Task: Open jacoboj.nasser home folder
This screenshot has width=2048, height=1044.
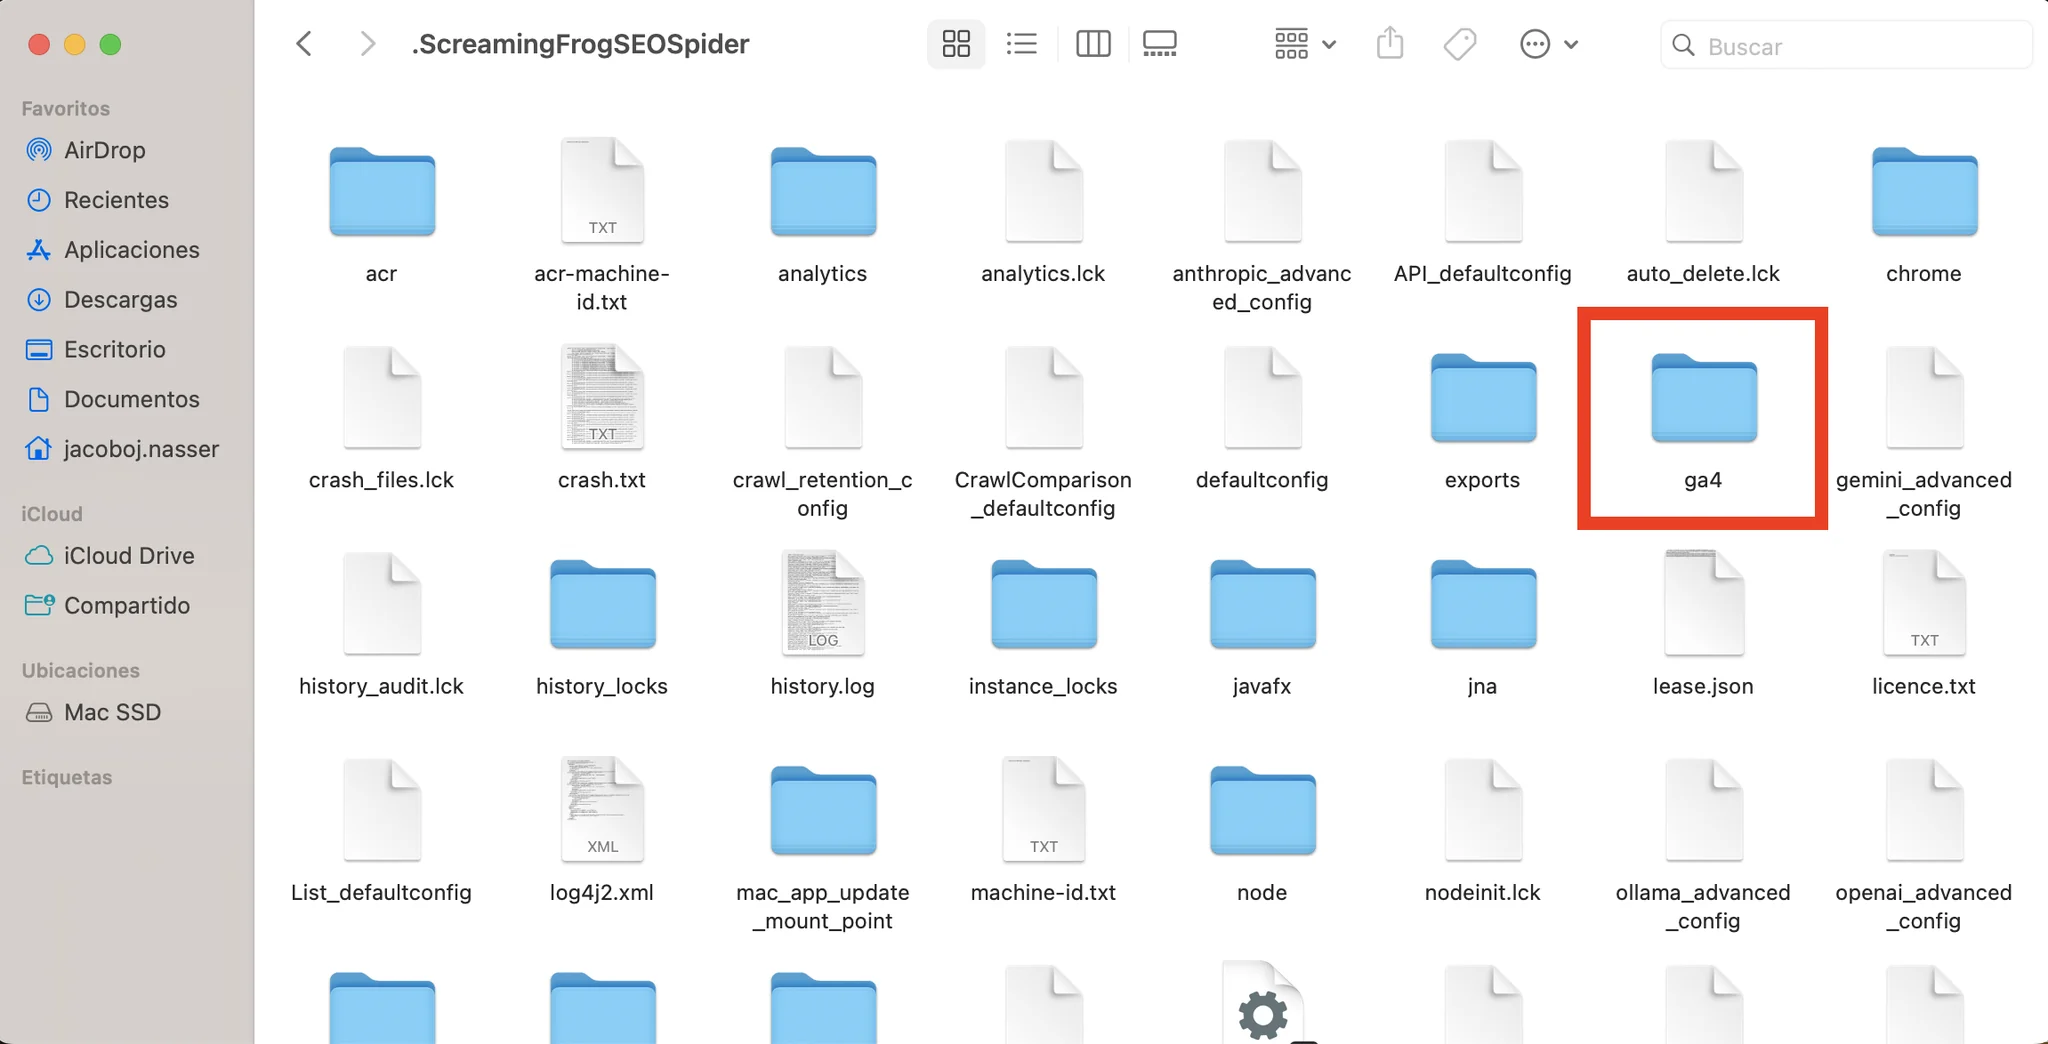Action: [141, 449]
